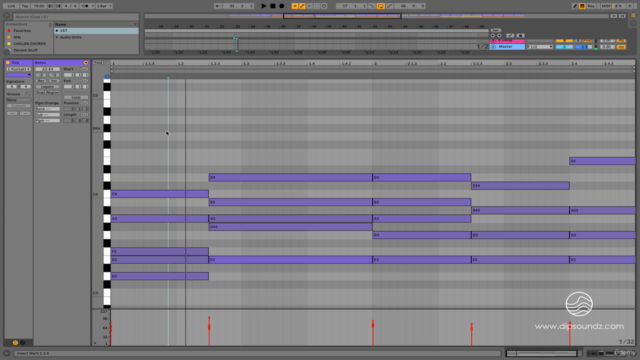Toggle the MIDI editor preview headphone icon
640x360 pixels.
pyautogui.click(x=107, y=76)
